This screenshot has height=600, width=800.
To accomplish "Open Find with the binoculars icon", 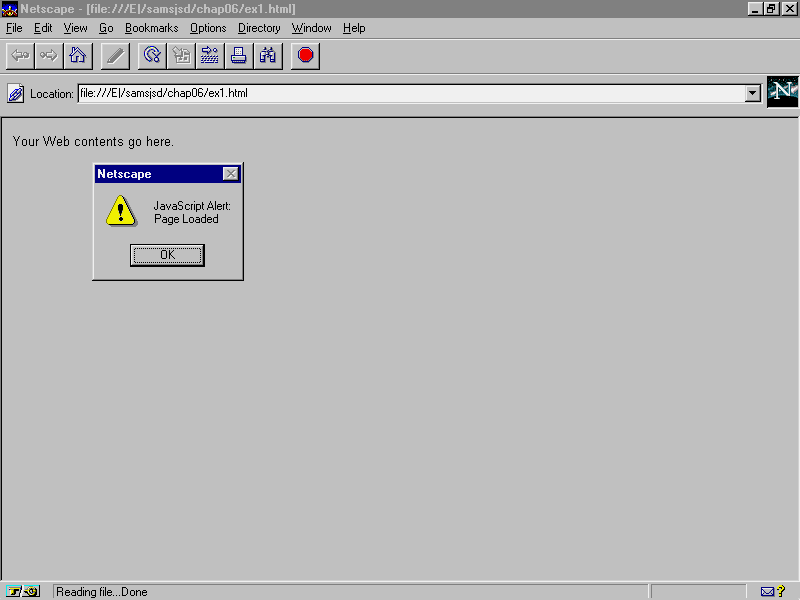I will tap(268, 55).
